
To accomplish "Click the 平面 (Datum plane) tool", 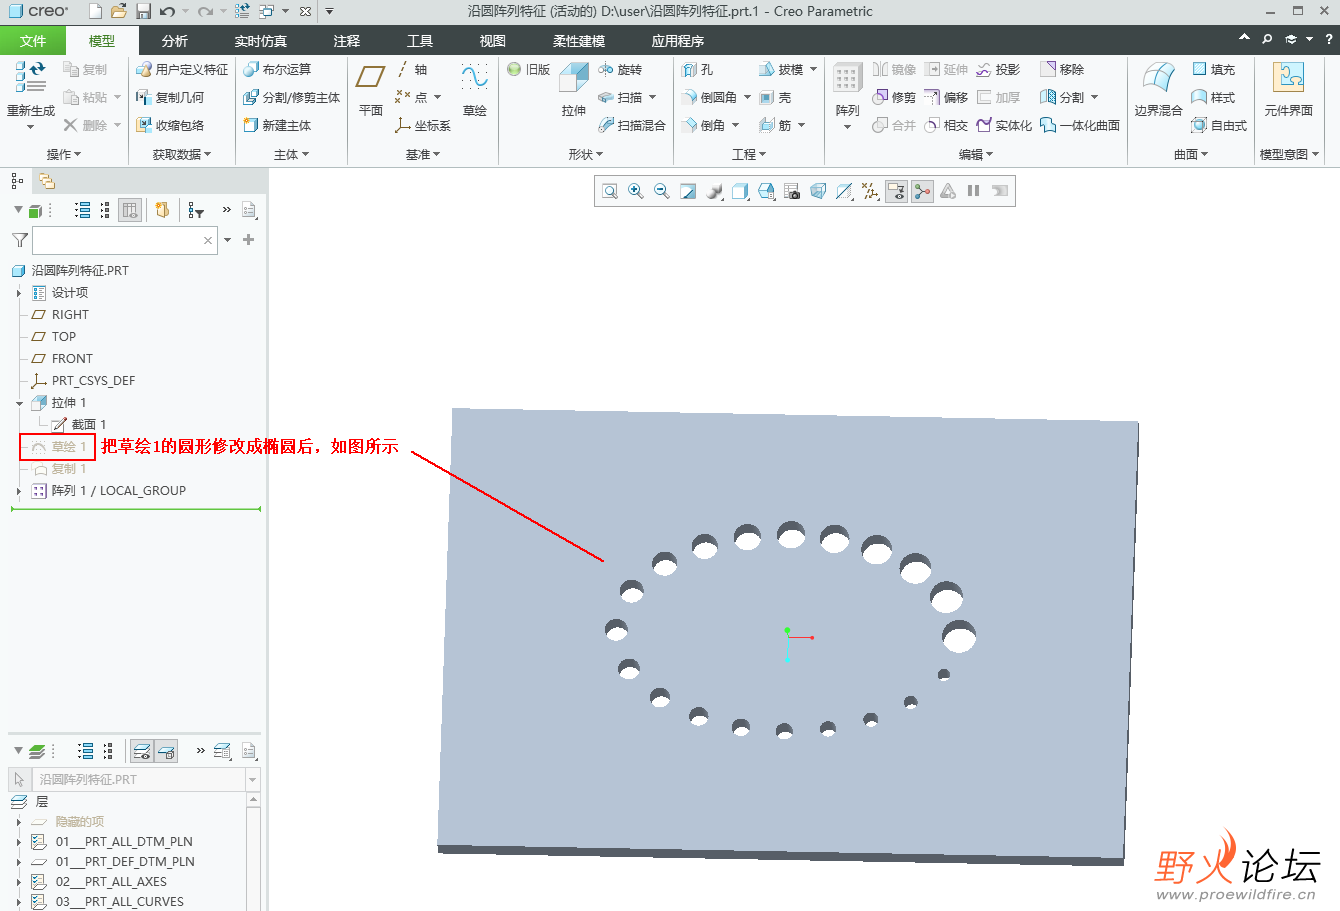I will pyautogui.click(x=371, y=89).
